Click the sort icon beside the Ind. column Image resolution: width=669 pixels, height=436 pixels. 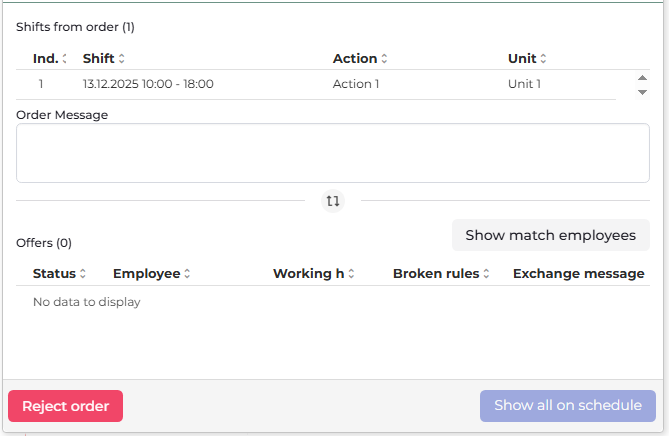coord(65,59)
